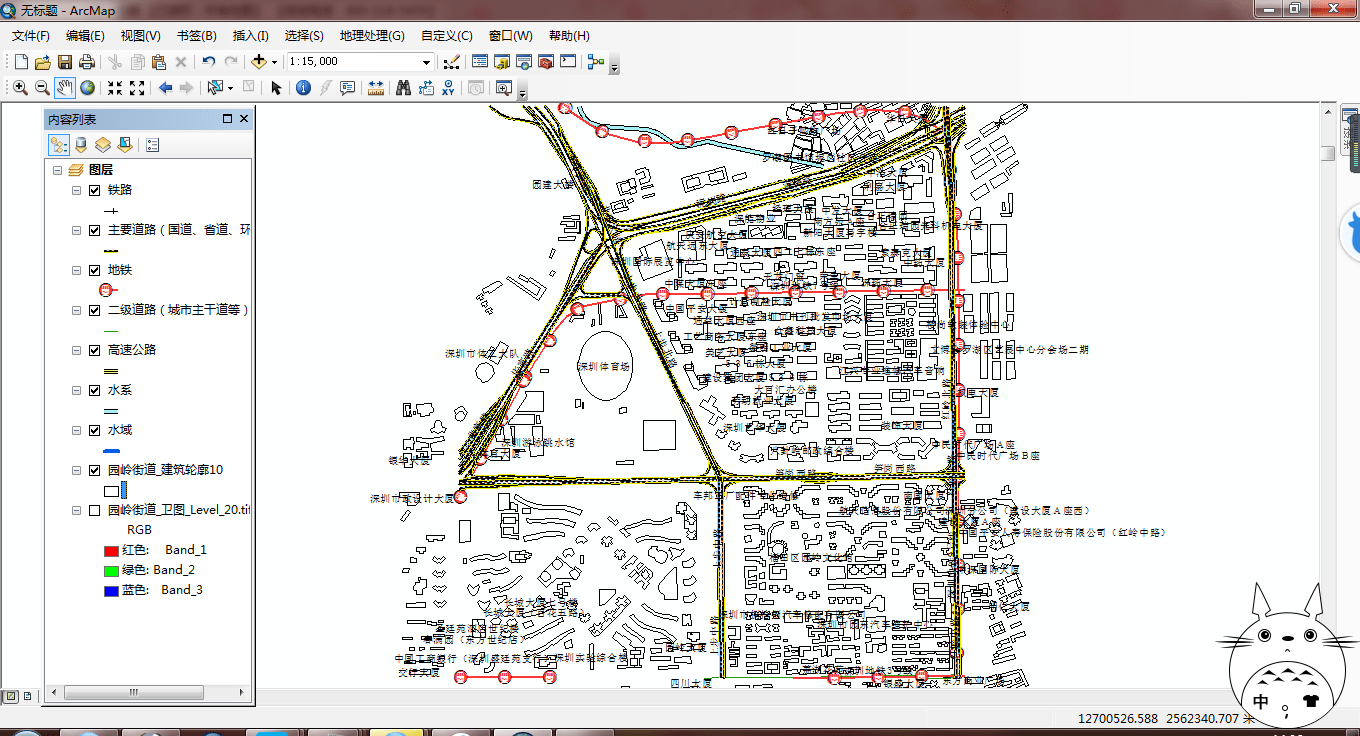Select the Measure ruler tool
This screenshot has width=1360, height=736.
click(x=376, y=88)
